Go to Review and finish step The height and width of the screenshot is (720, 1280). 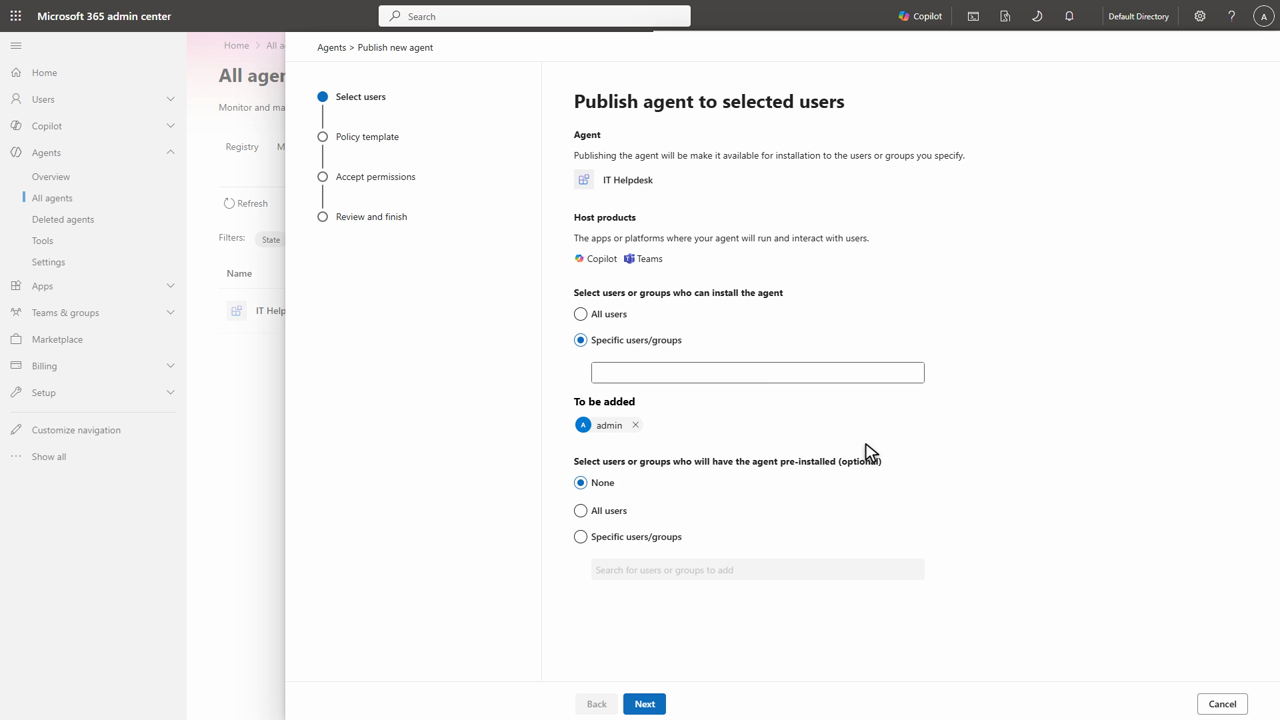click(371, 217)
